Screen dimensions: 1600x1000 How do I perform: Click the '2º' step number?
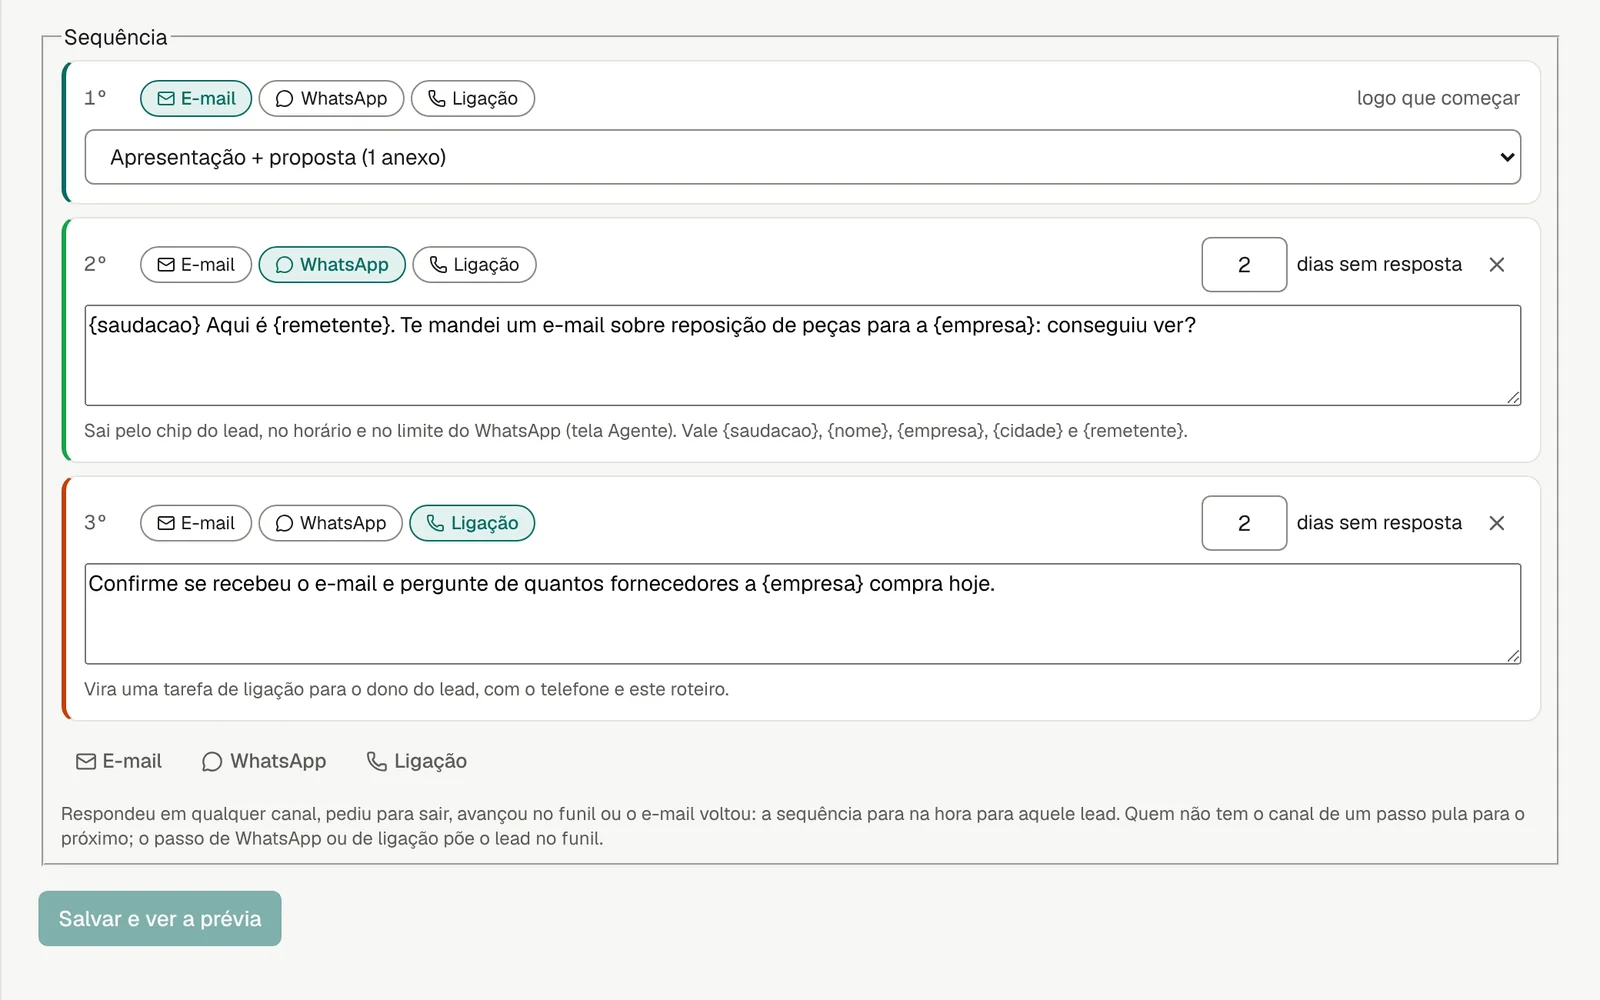pyautogui.click(x=95, y=264)
